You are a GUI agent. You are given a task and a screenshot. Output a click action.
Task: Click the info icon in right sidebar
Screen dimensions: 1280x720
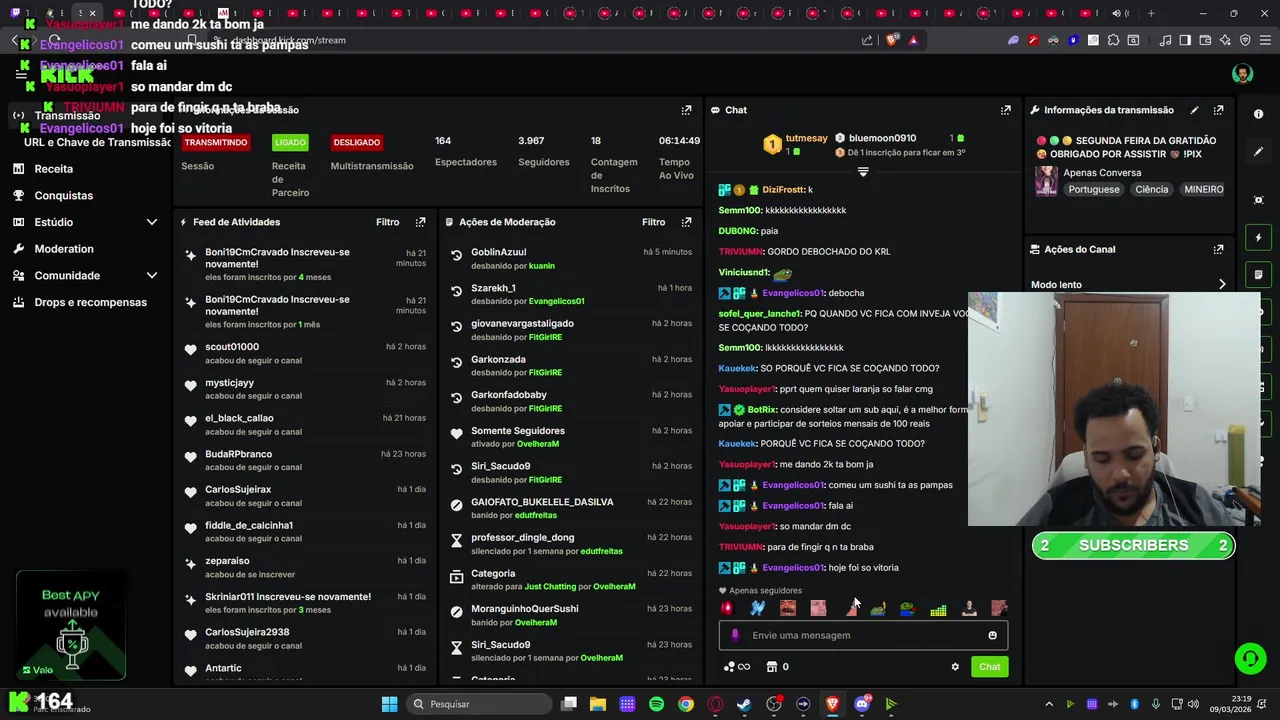tap(1259, 114)
